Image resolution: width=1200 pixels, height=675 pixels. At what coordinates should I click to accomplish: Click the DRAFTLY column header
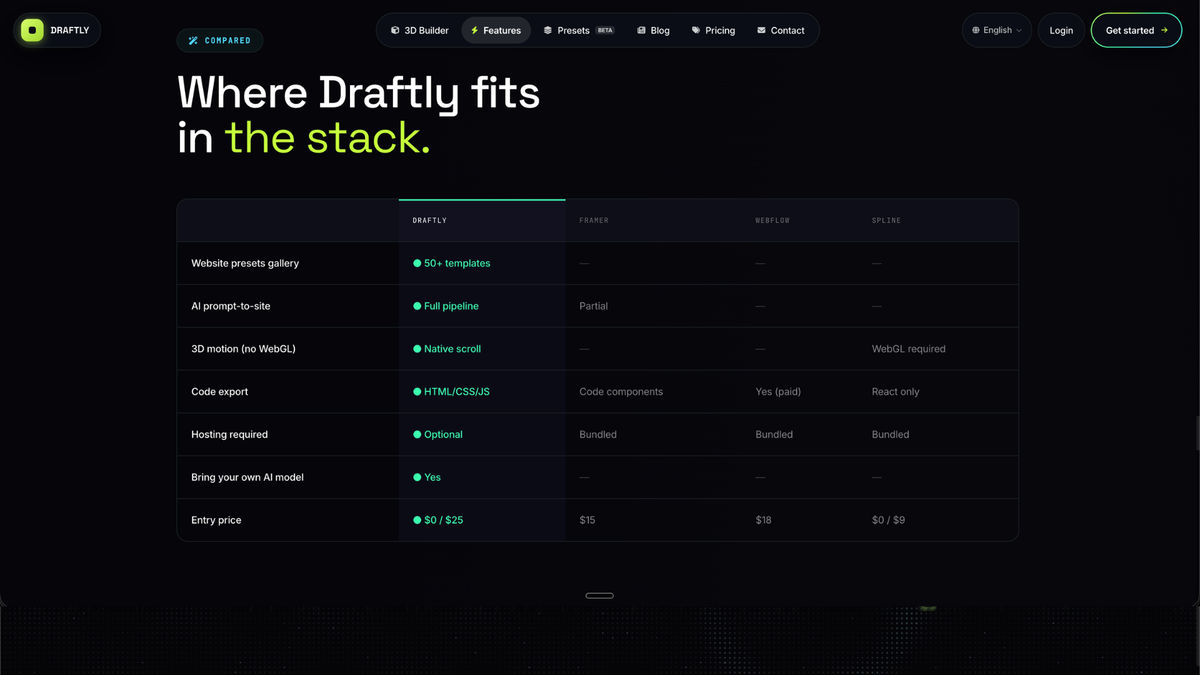click(x=430, y=220)
